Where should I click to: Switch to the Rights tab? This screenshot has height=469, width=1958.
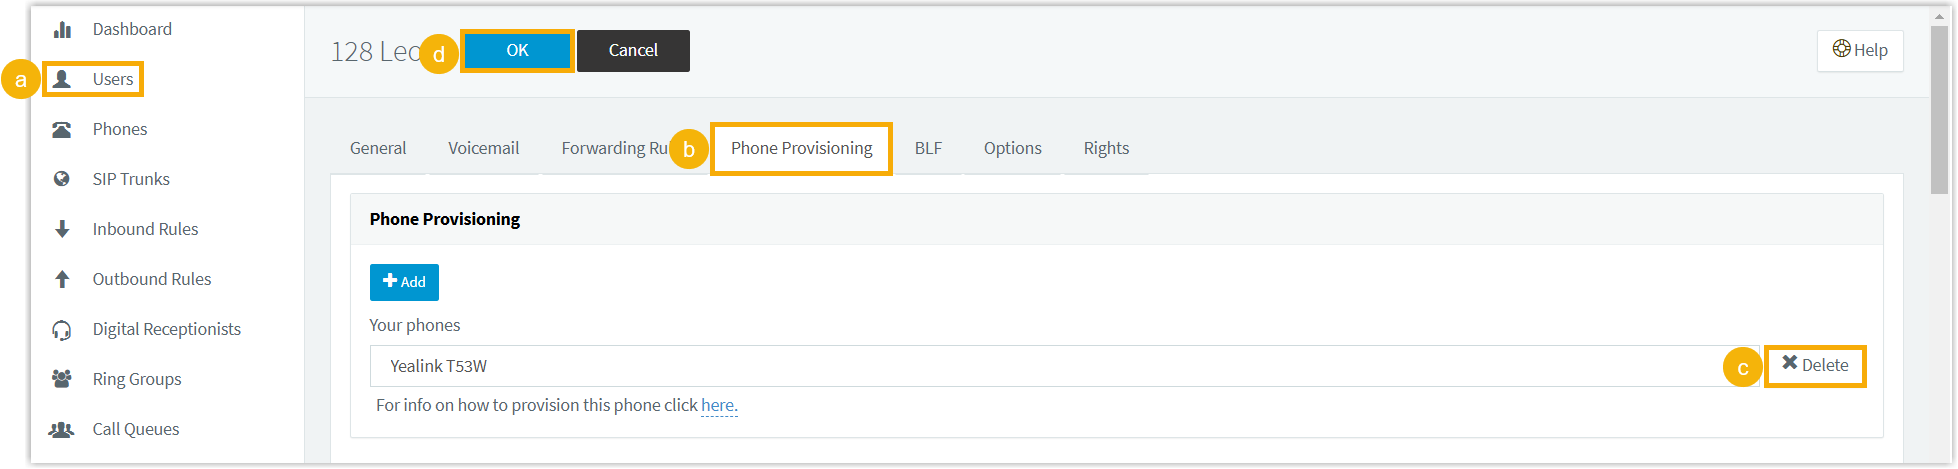tap(1106, 148)
